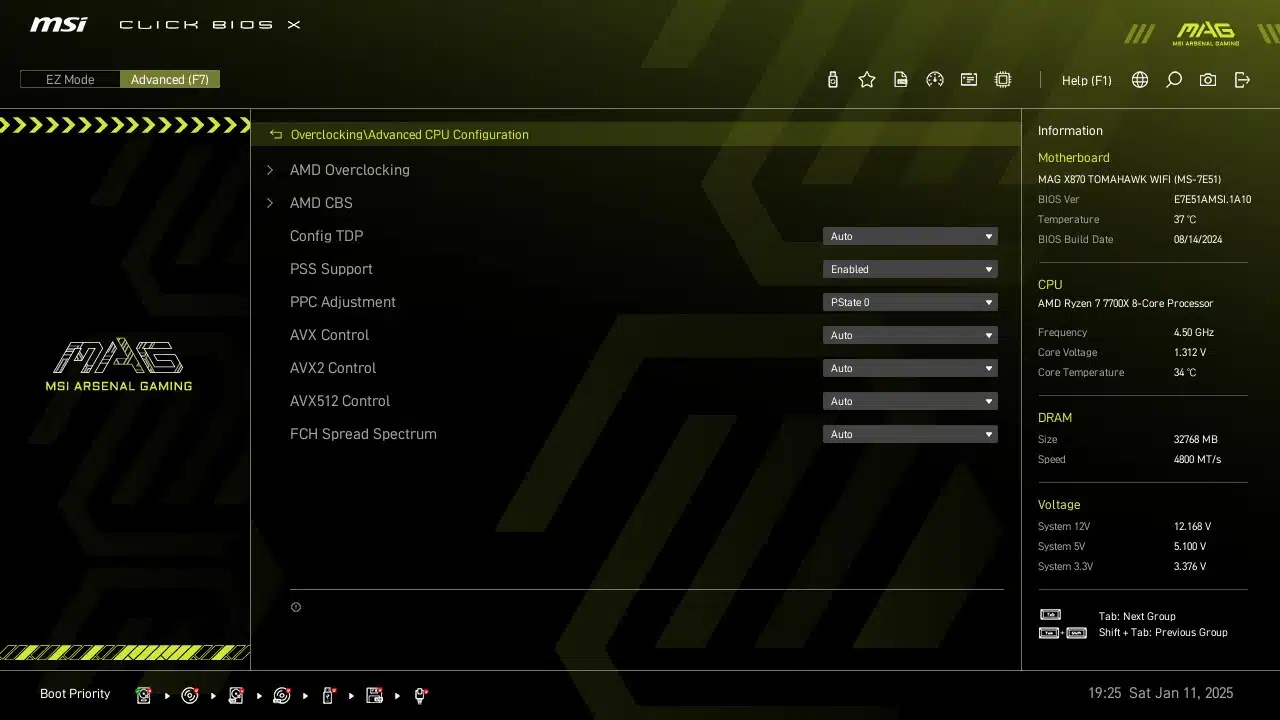Open Favorites star icon
The width and height of the screenshot is (1280, 720).
point(867,80)
